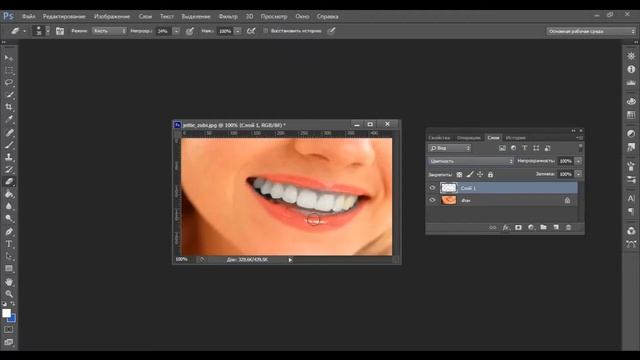The image size is (640, 360).
Task: Enable Восстановить историю checkbox
Action: 266,31
